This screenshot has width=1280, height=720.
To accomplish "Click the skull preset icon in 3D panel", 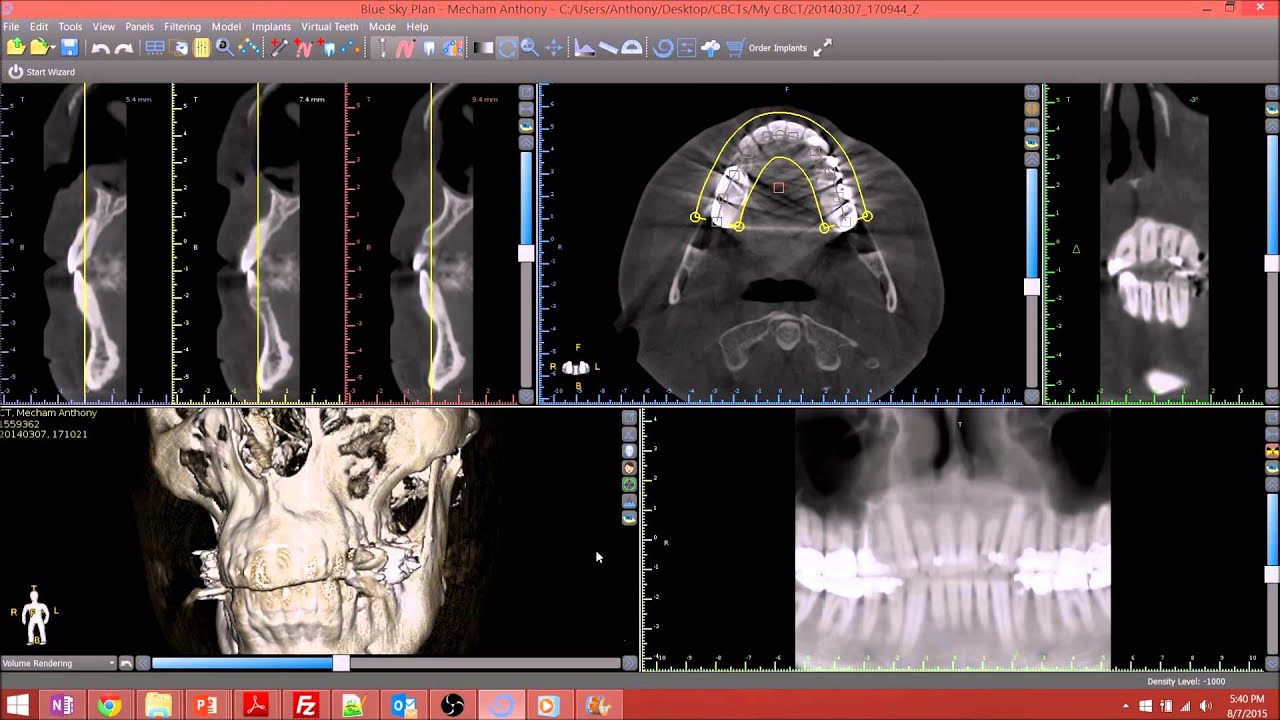I will pyautogui.click(x=629, y=452).
